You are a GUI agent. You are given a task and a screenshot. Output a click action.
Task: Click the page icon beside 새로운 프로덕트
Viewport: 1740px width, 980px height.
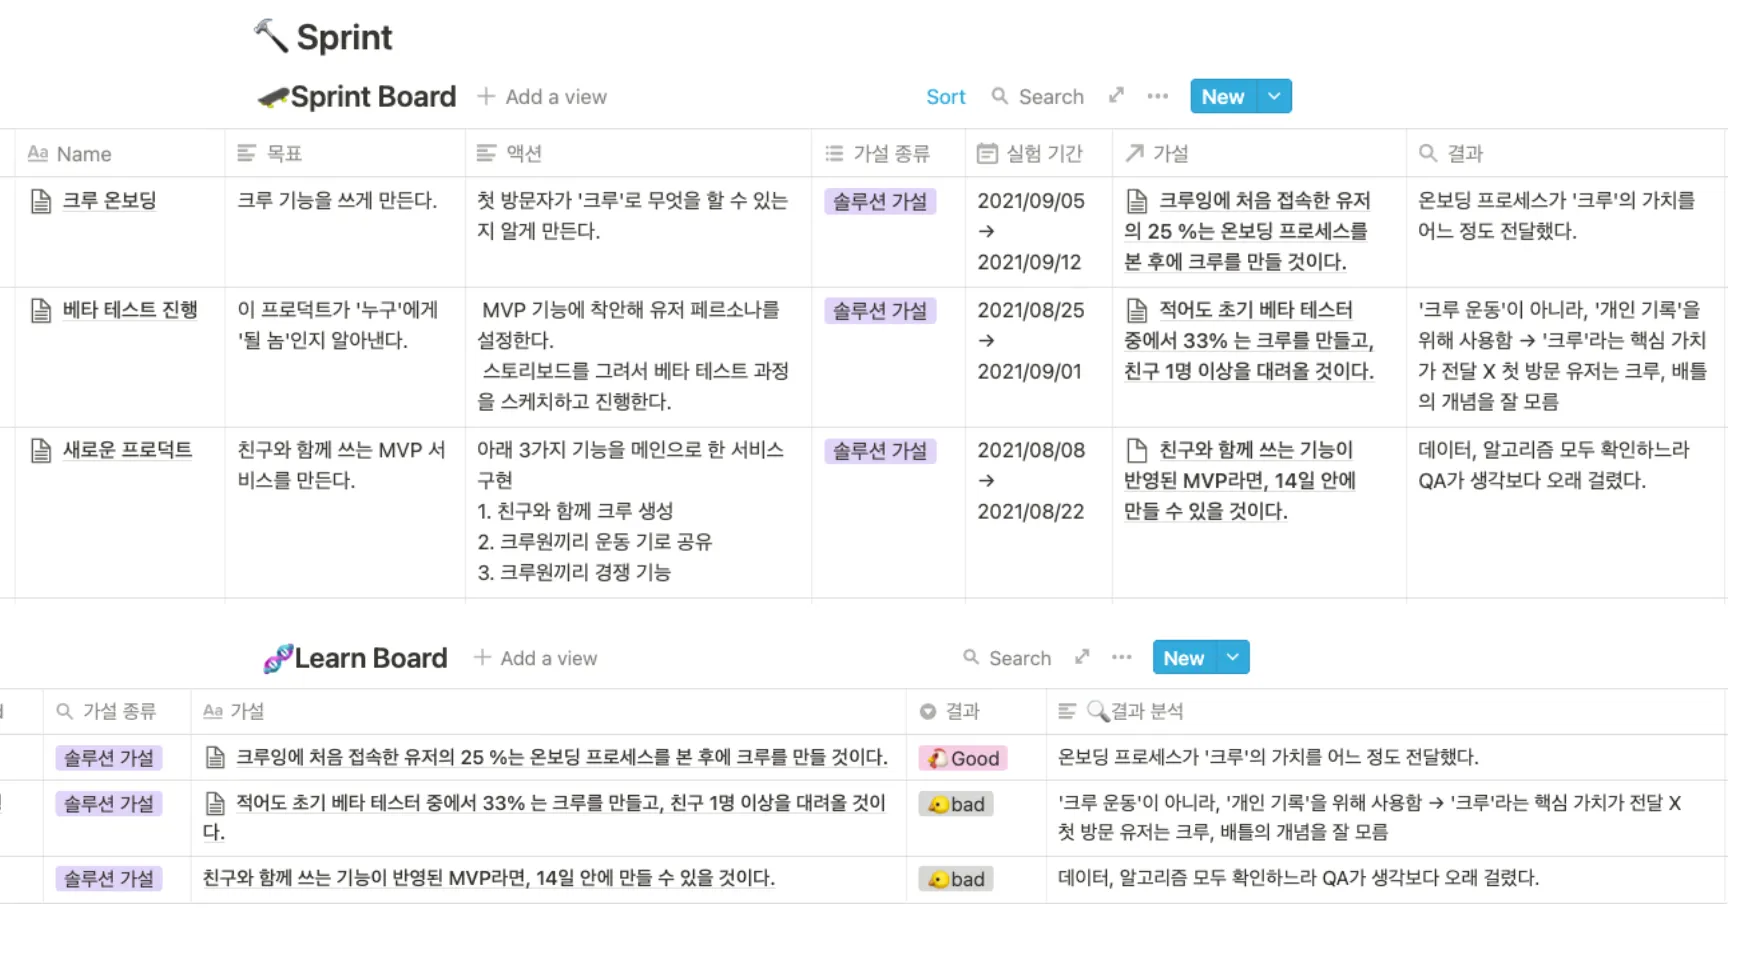[x=41, y=451]
